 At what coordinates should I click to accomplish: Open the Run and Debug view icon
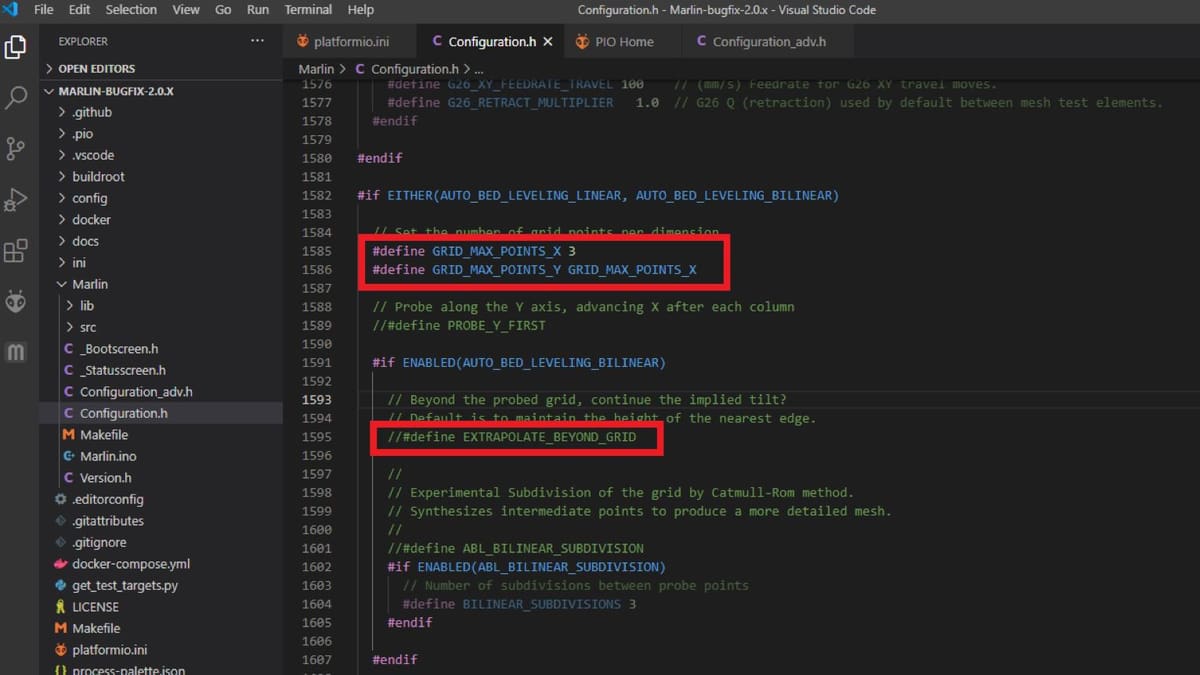[16, 200]
